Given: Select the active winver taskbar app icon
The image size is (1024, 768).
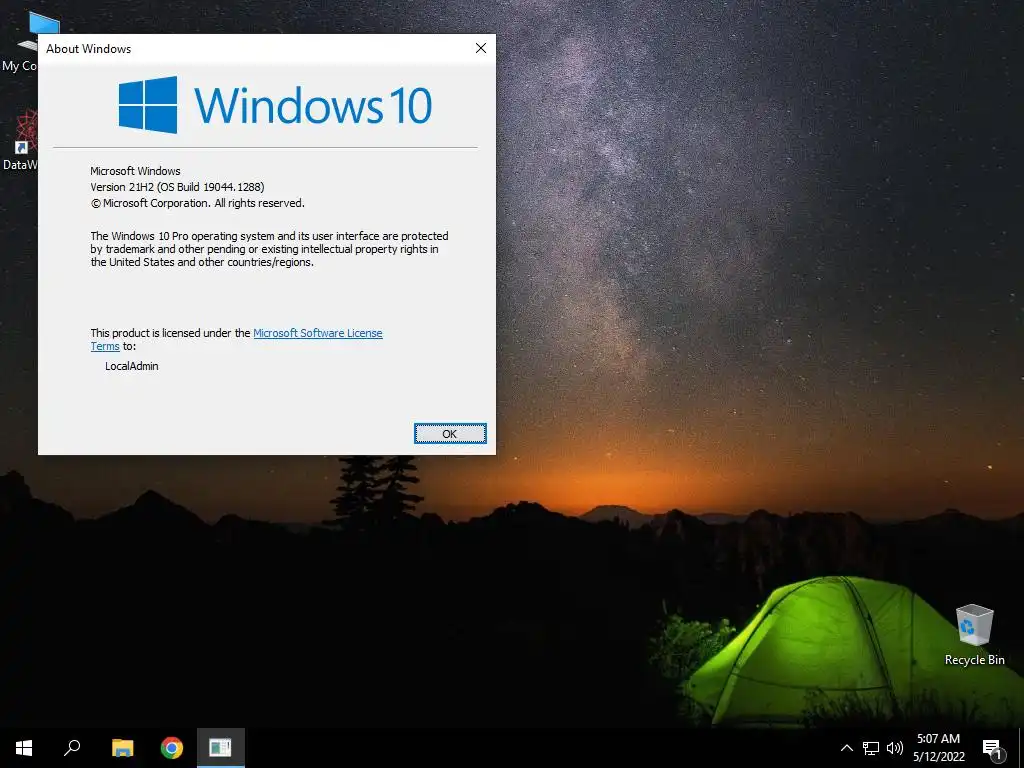Looking at the screenshot, I should pos(221,748).
